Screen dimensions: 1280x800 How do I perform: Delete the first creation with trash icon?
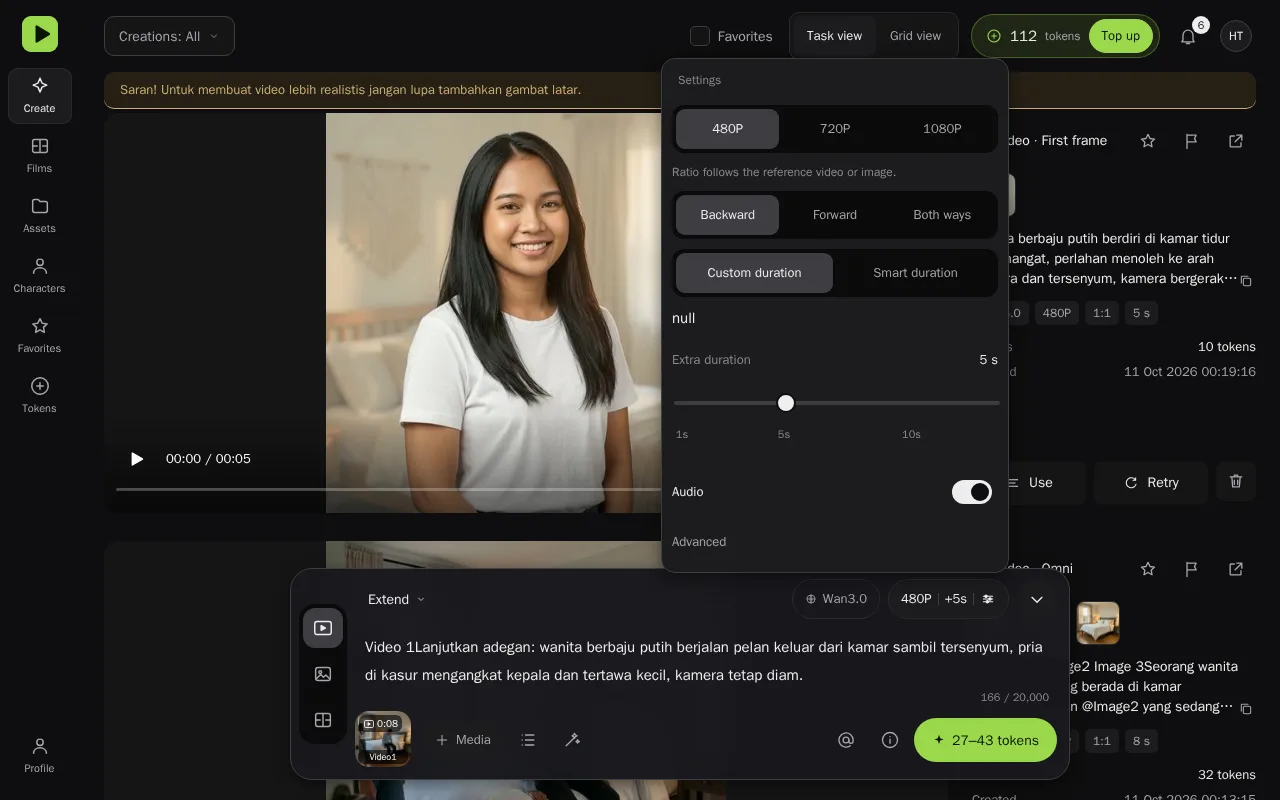[1236, 482]
